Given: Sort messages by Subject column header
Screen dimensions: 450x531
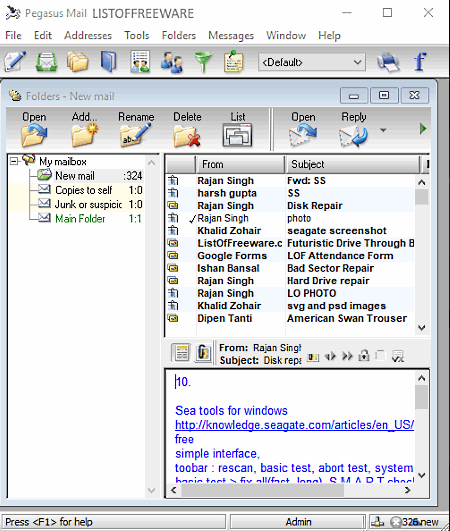Looking at the screenshot, I should coord(352,164).
